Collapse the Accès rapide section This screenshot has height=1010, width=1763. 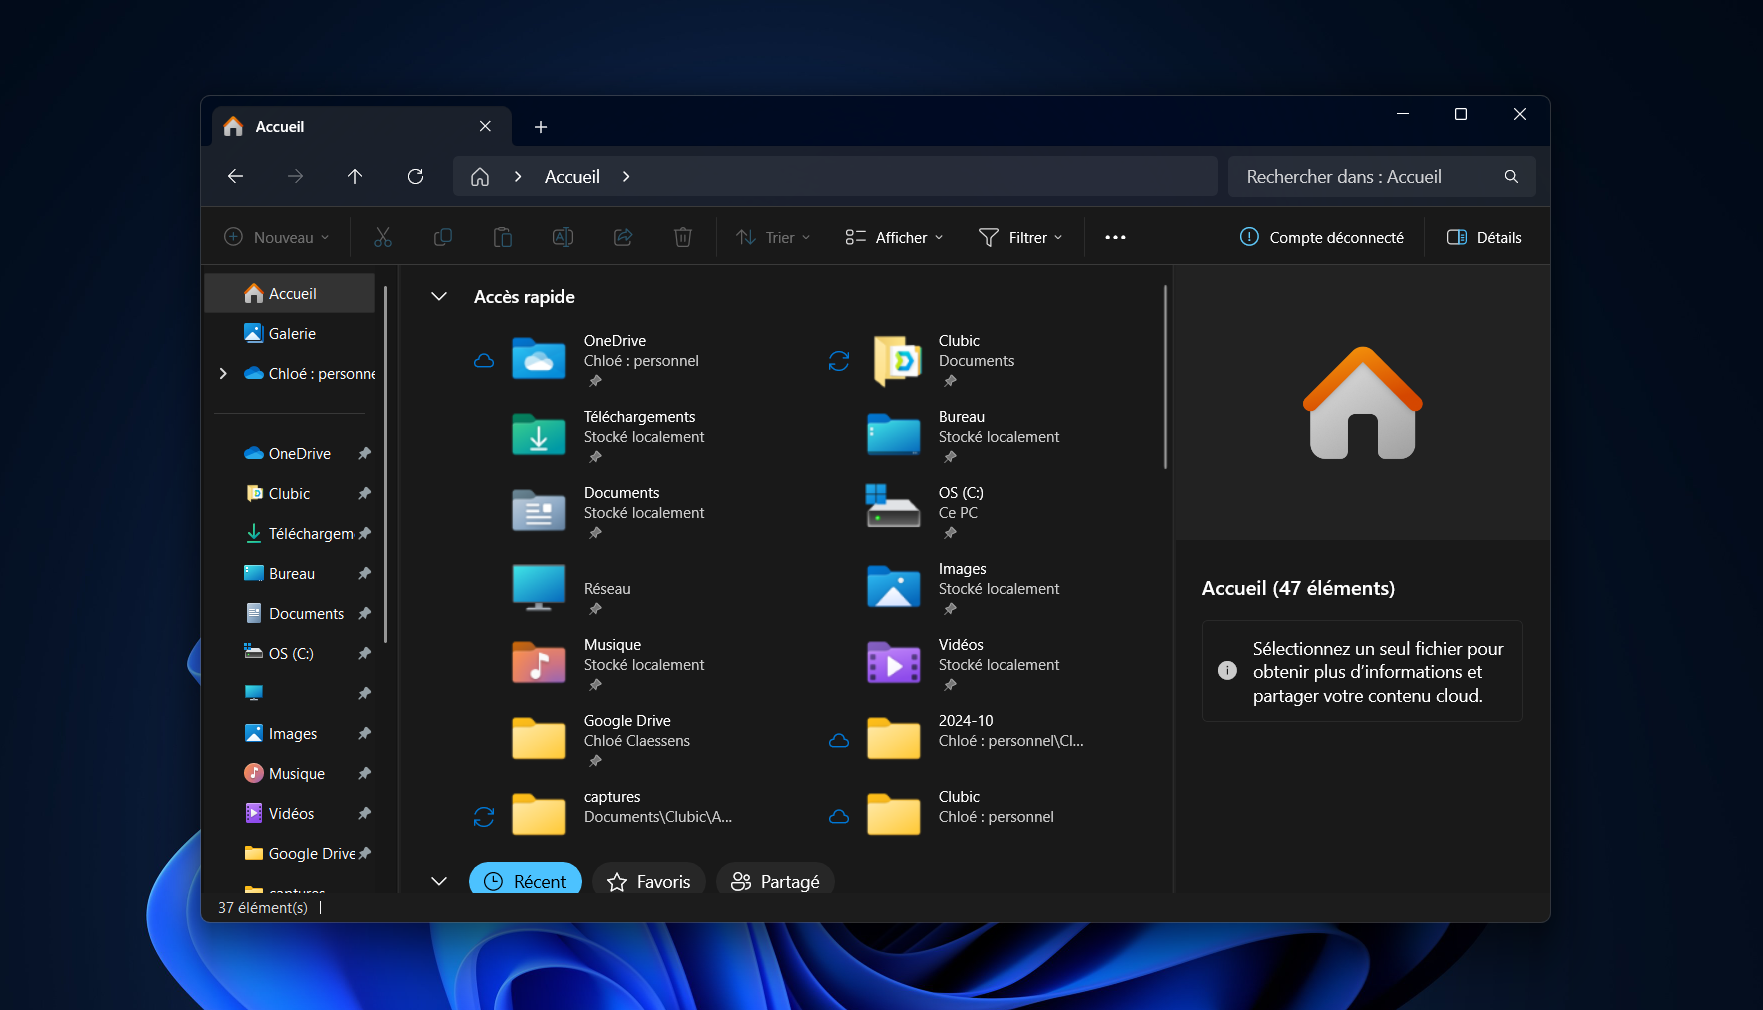[x=439, y=296]
